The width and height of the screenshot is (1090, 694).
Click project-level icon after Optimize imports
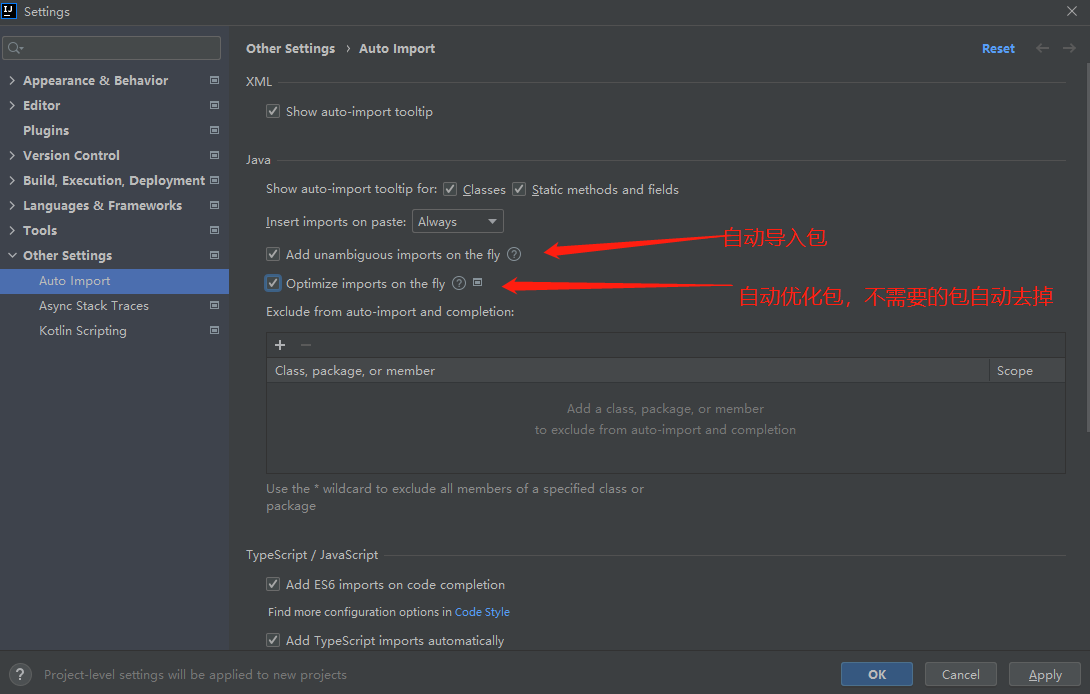(478, 282)
